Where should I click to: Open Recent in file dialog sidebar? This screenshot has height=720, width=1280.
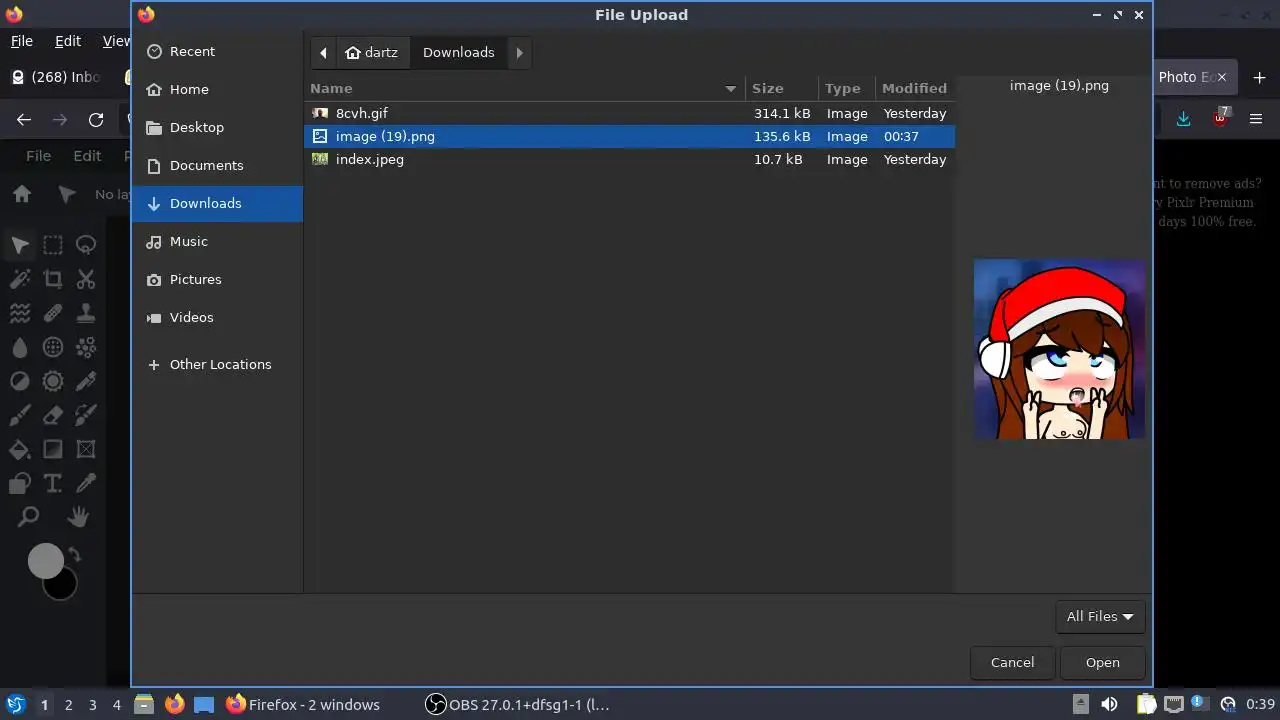[x=217, y=51]
